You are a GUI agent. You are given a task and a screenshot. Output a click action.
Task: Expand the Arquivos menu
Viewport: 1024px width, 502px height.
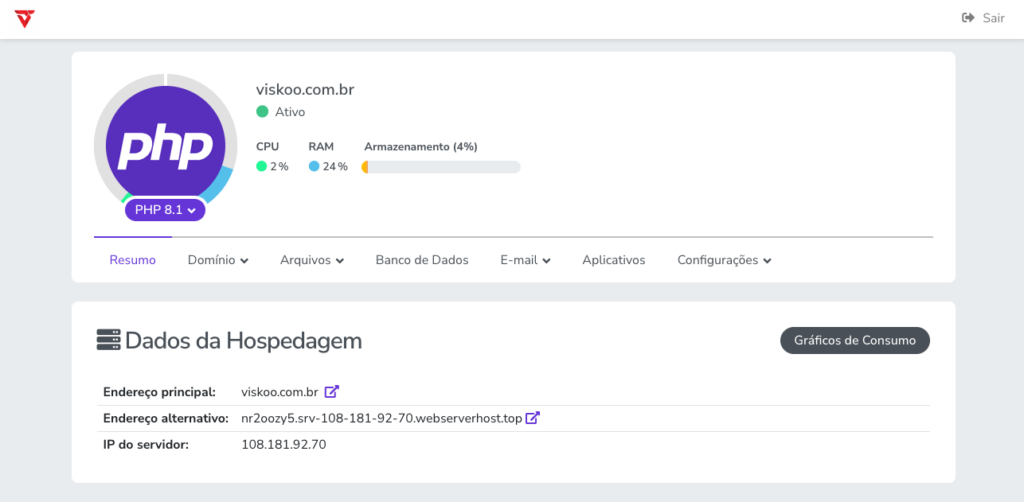(x=312, y=260)
